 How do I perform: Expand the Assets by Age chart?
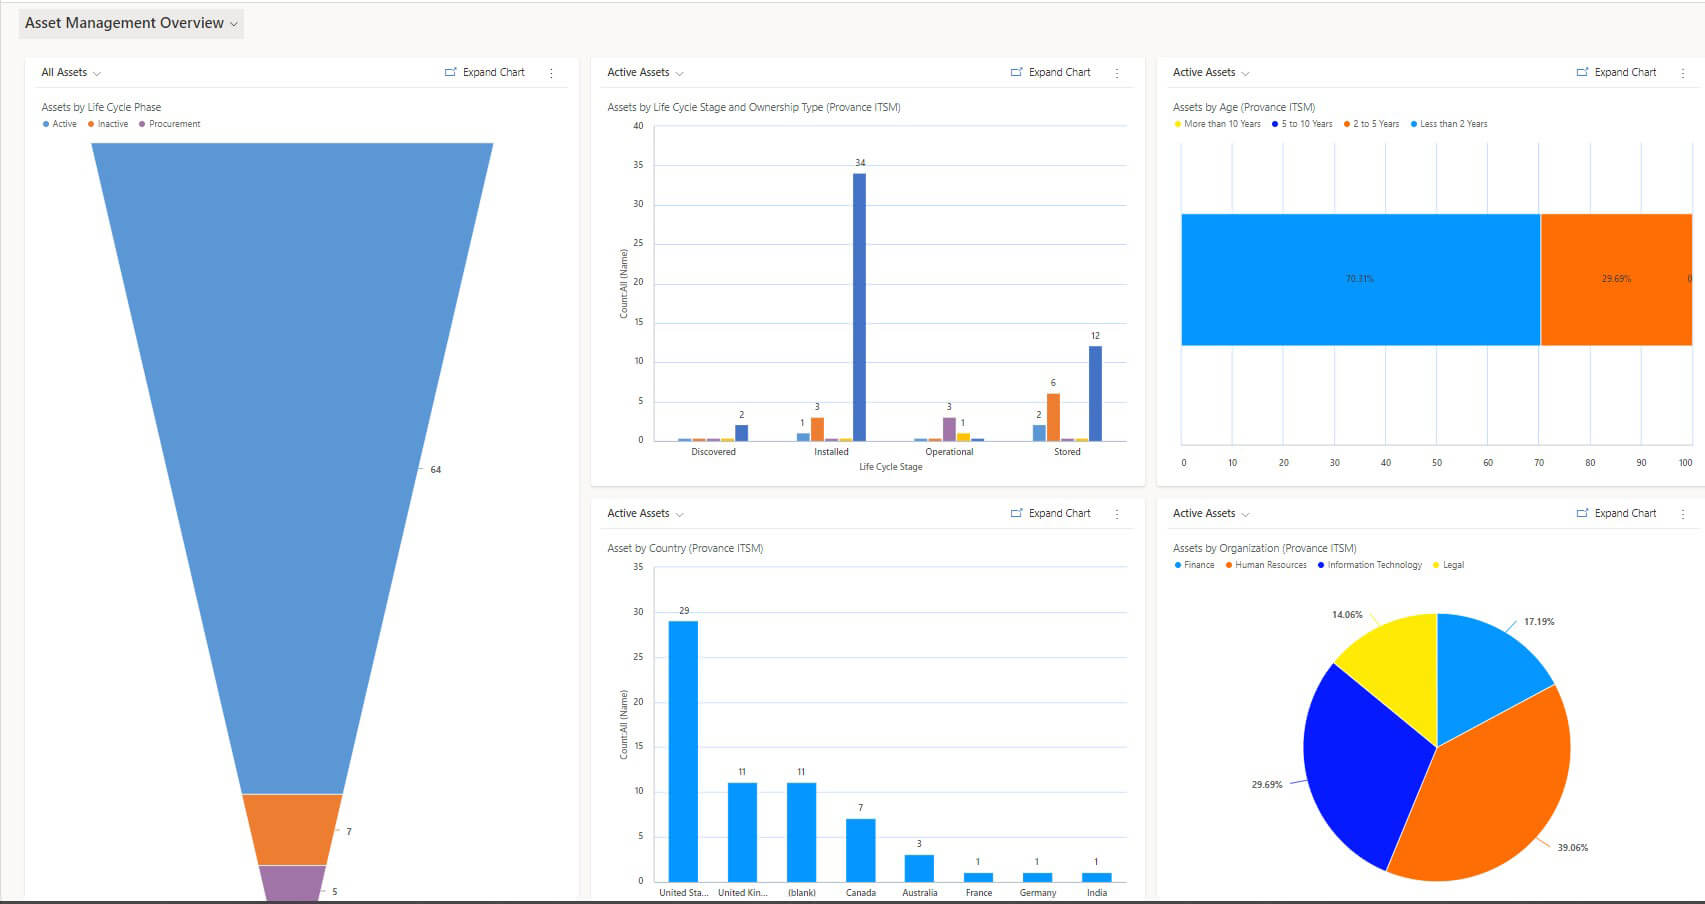(1617, 73)
